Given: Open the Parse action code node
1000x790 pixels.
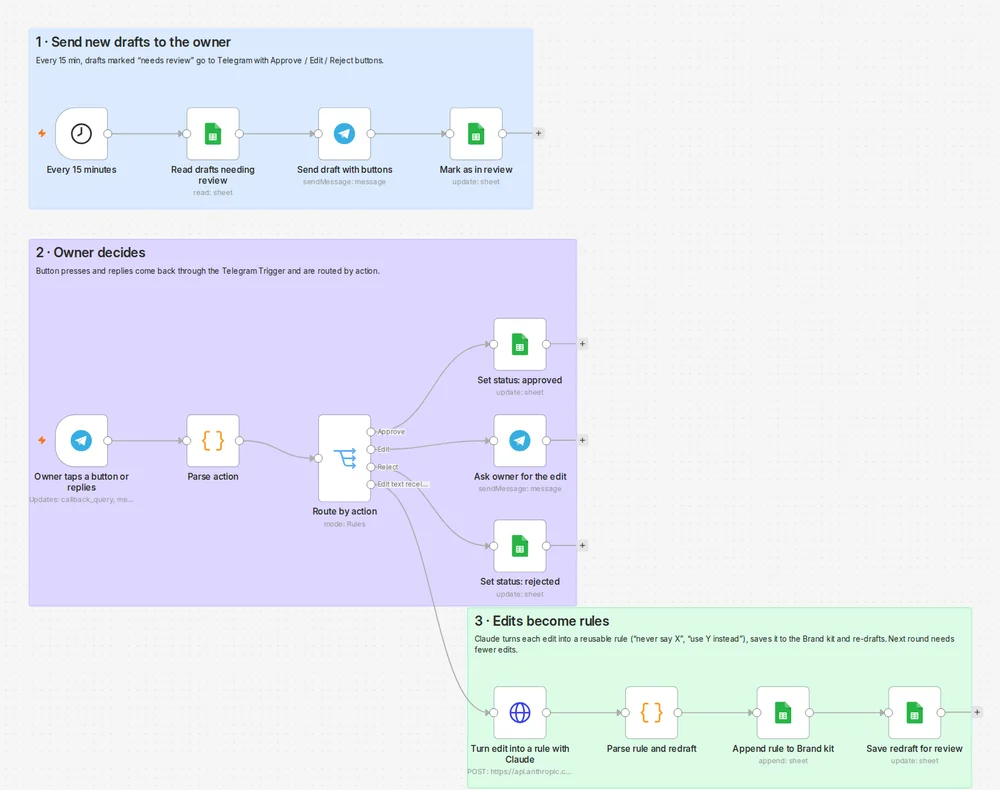Looking at the screenshot, I should click(x=213, y=441).
